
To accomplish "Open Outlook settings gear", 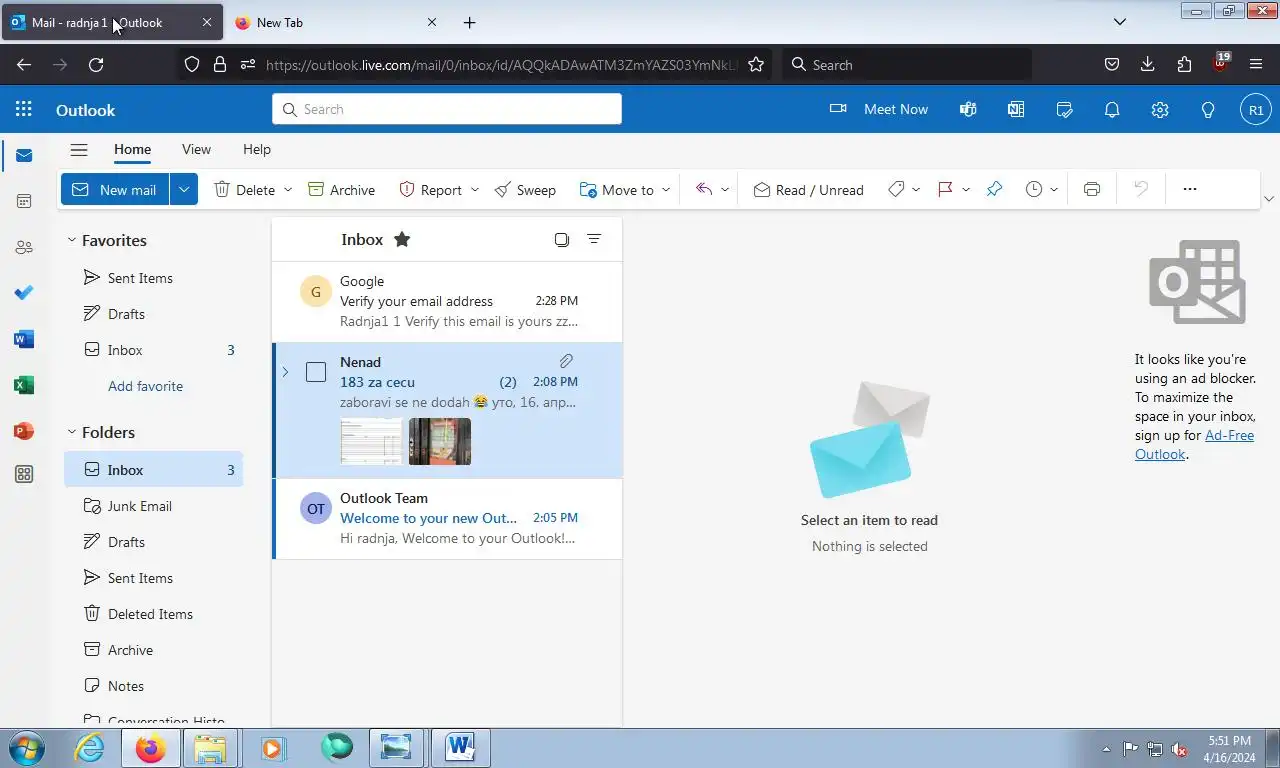I will [x=1160, y=109].
